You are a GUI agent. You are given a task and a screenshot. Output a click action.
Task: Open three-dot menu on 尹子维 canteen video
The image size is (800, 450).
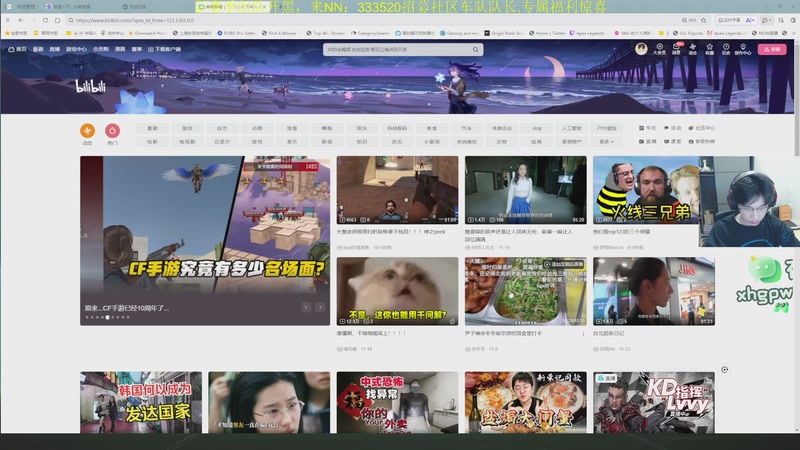point(583,333)
